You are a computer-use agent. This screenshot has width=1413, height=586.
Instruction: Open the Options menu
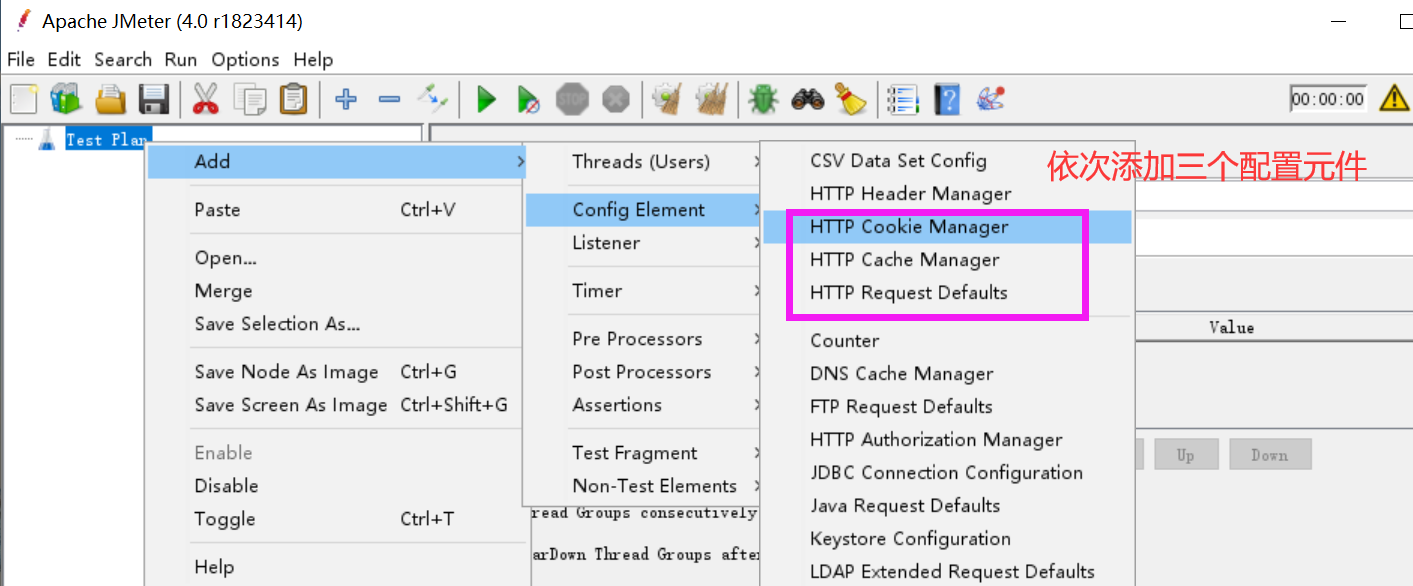245,60
